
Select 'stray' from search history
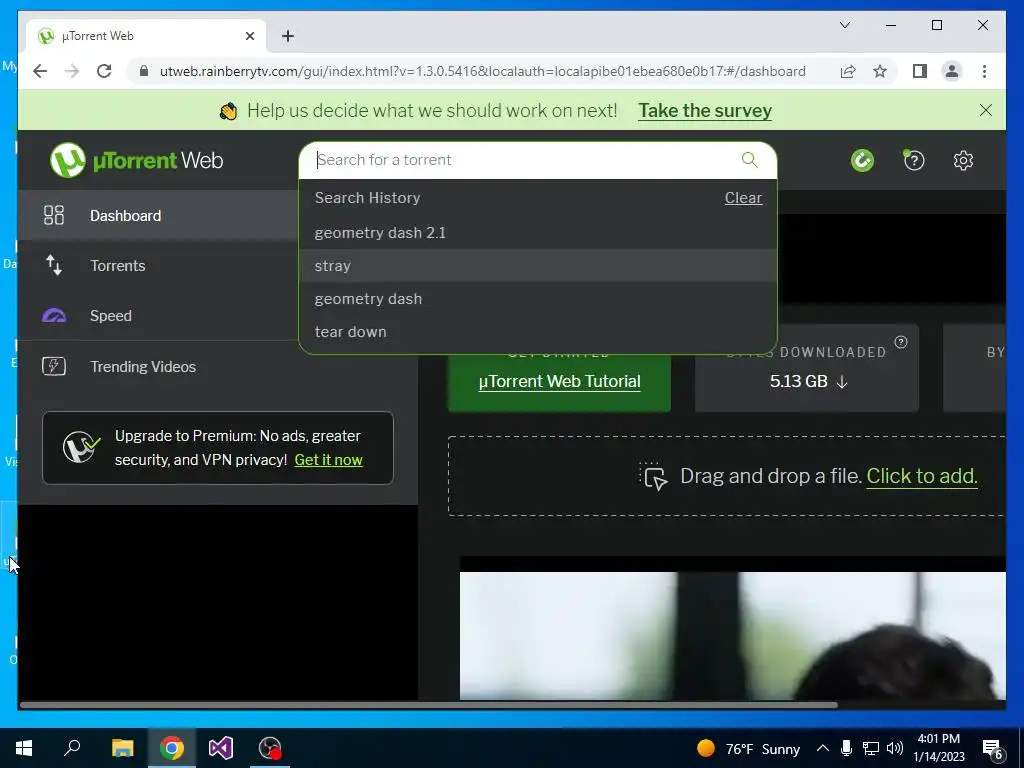[537, 266]
